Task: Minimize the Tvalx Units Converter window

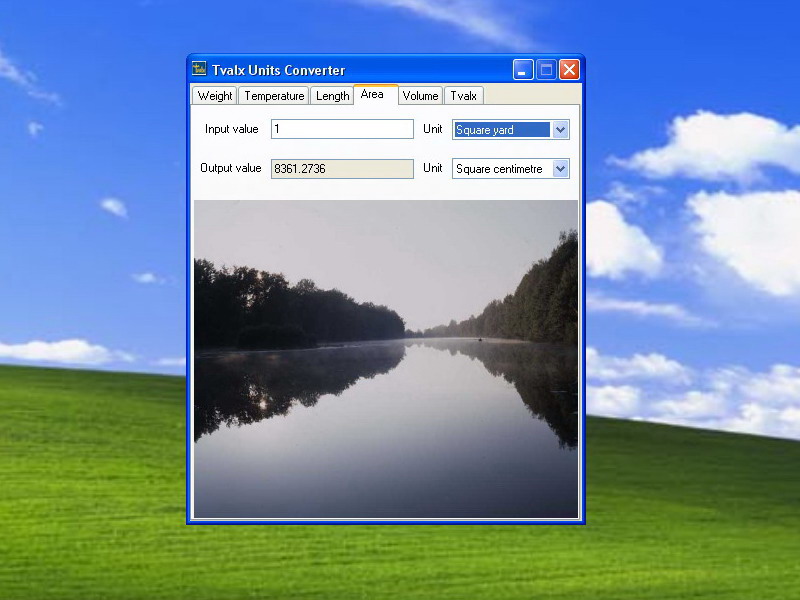Action: (x=523, y=70)
